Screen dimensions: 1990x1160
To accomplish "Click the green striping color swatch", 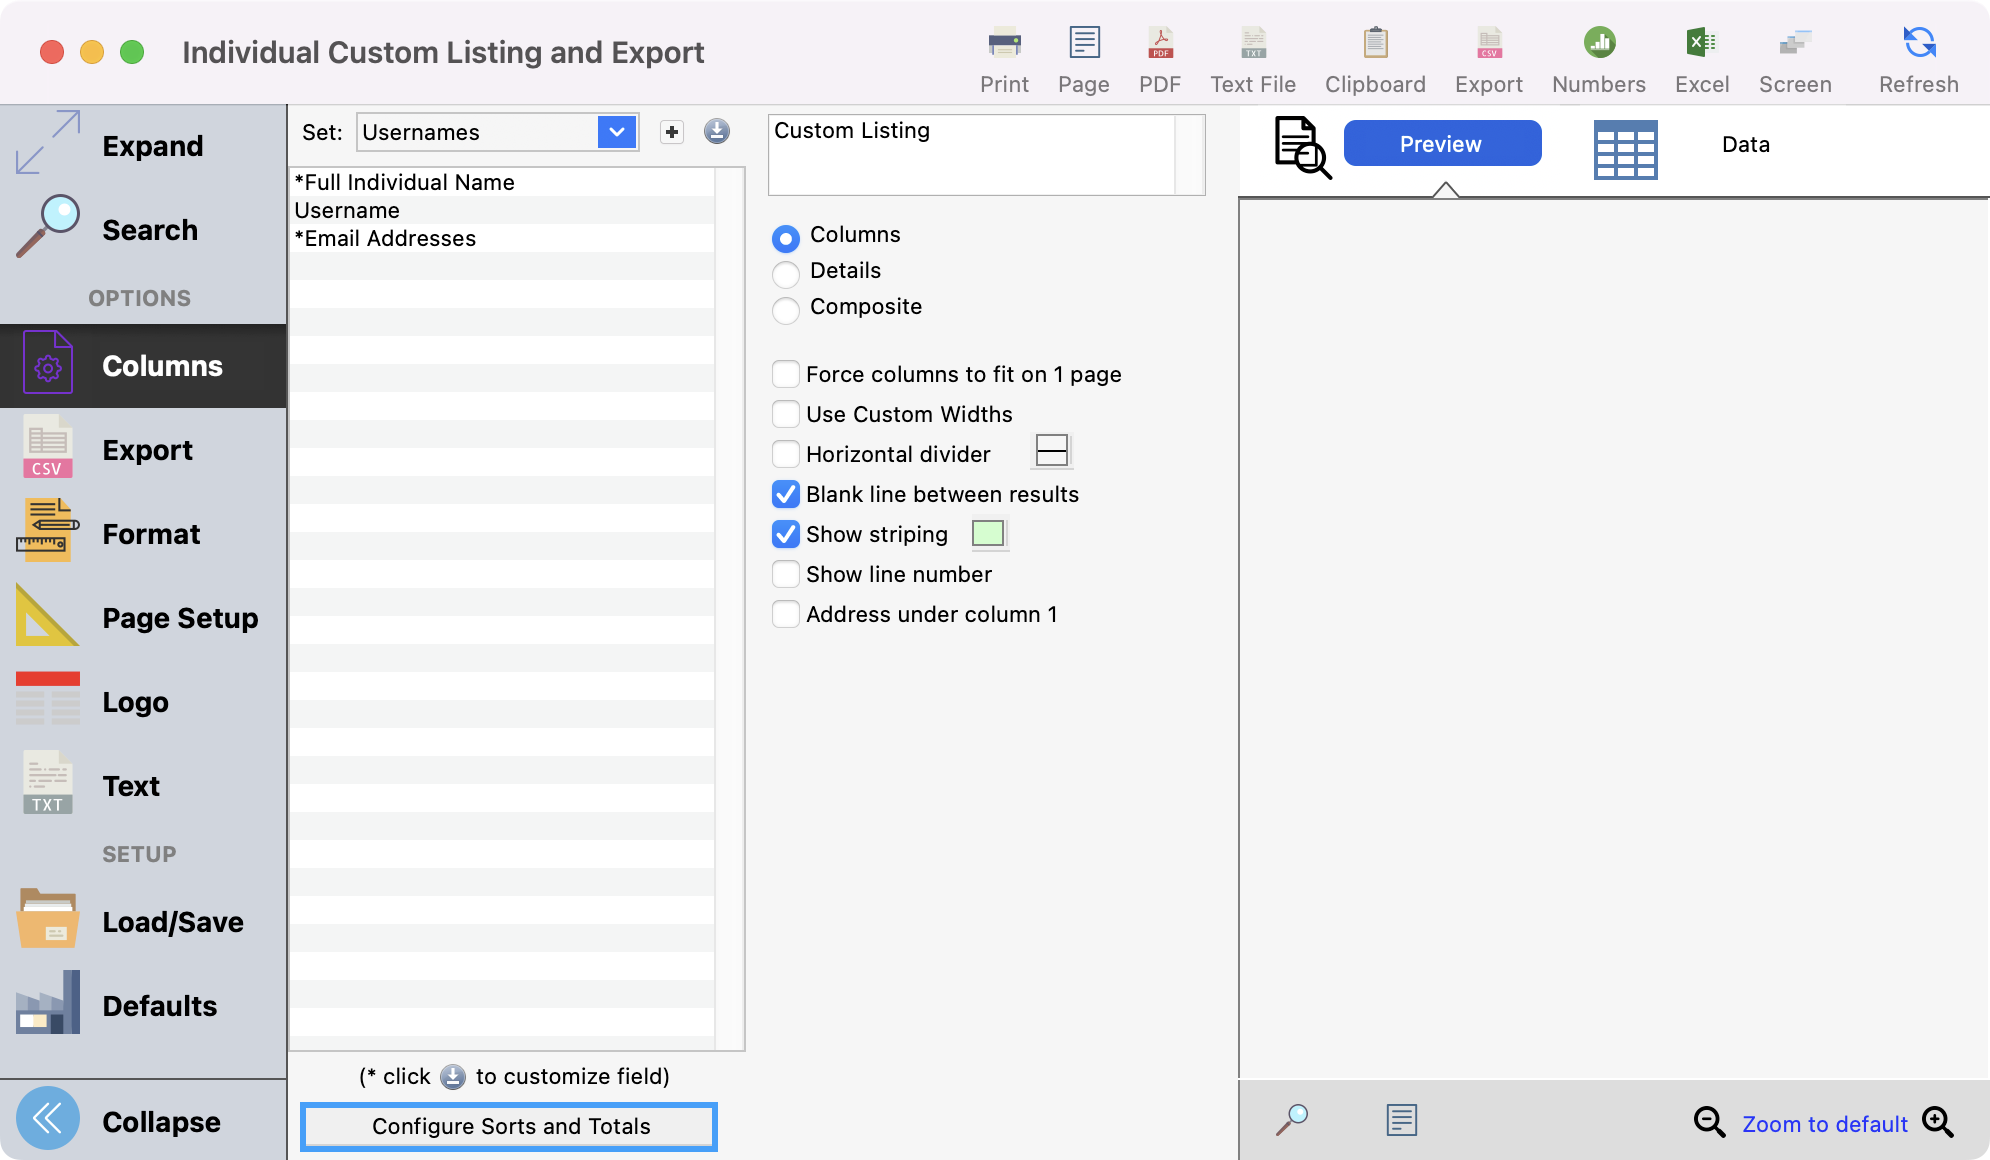I will tap(988, 534).
